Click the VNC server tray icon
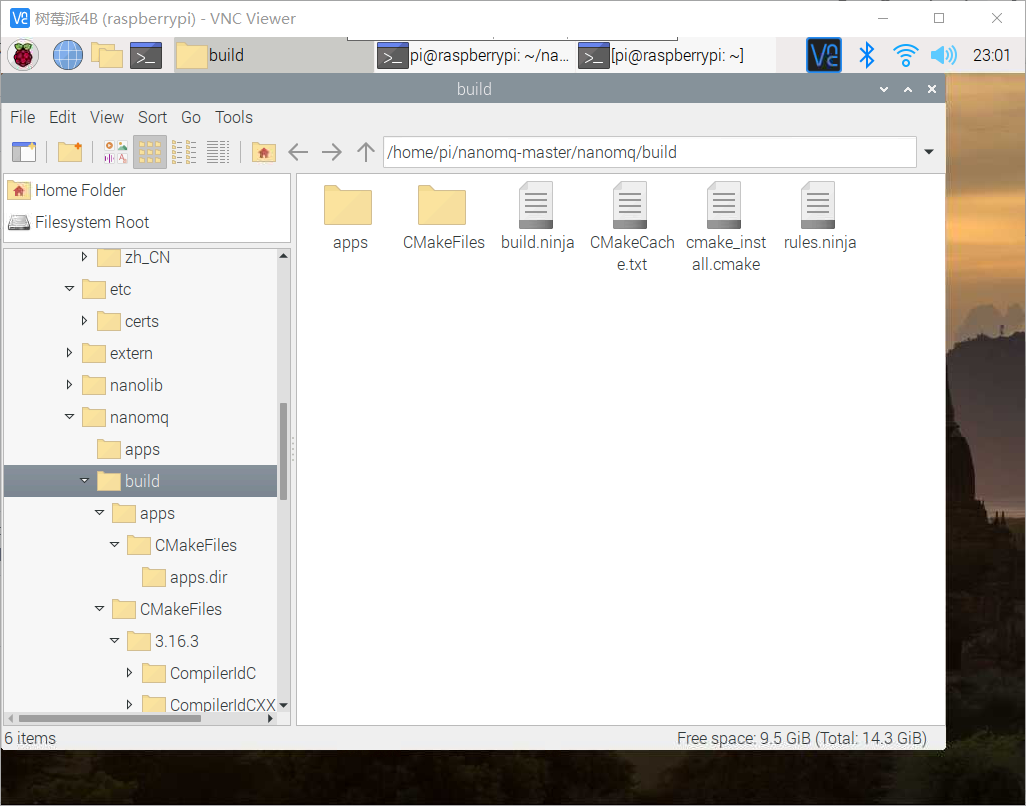Screen dimensions: 1026x806 824,55
